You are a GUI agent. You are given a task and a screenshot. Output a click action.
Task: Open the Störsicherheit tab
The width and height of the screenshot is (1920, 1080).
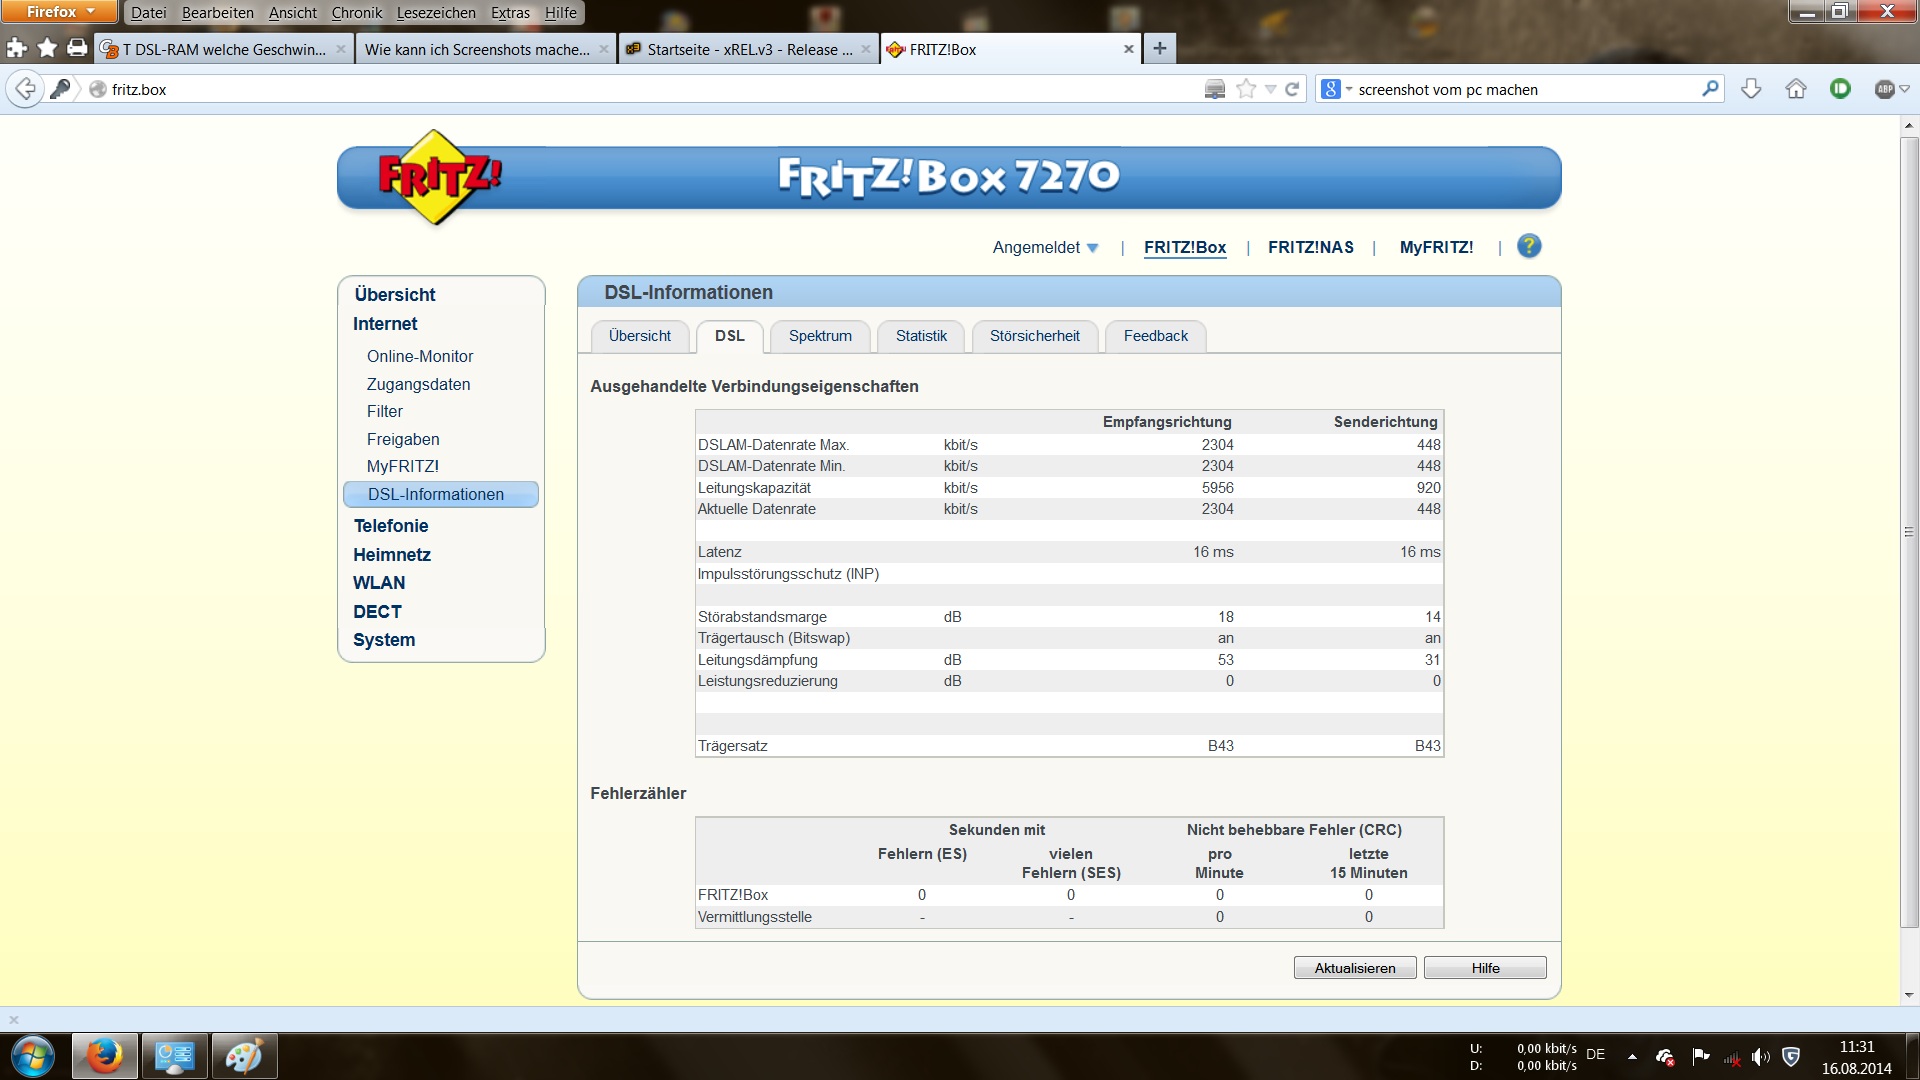click(1034, 336)
